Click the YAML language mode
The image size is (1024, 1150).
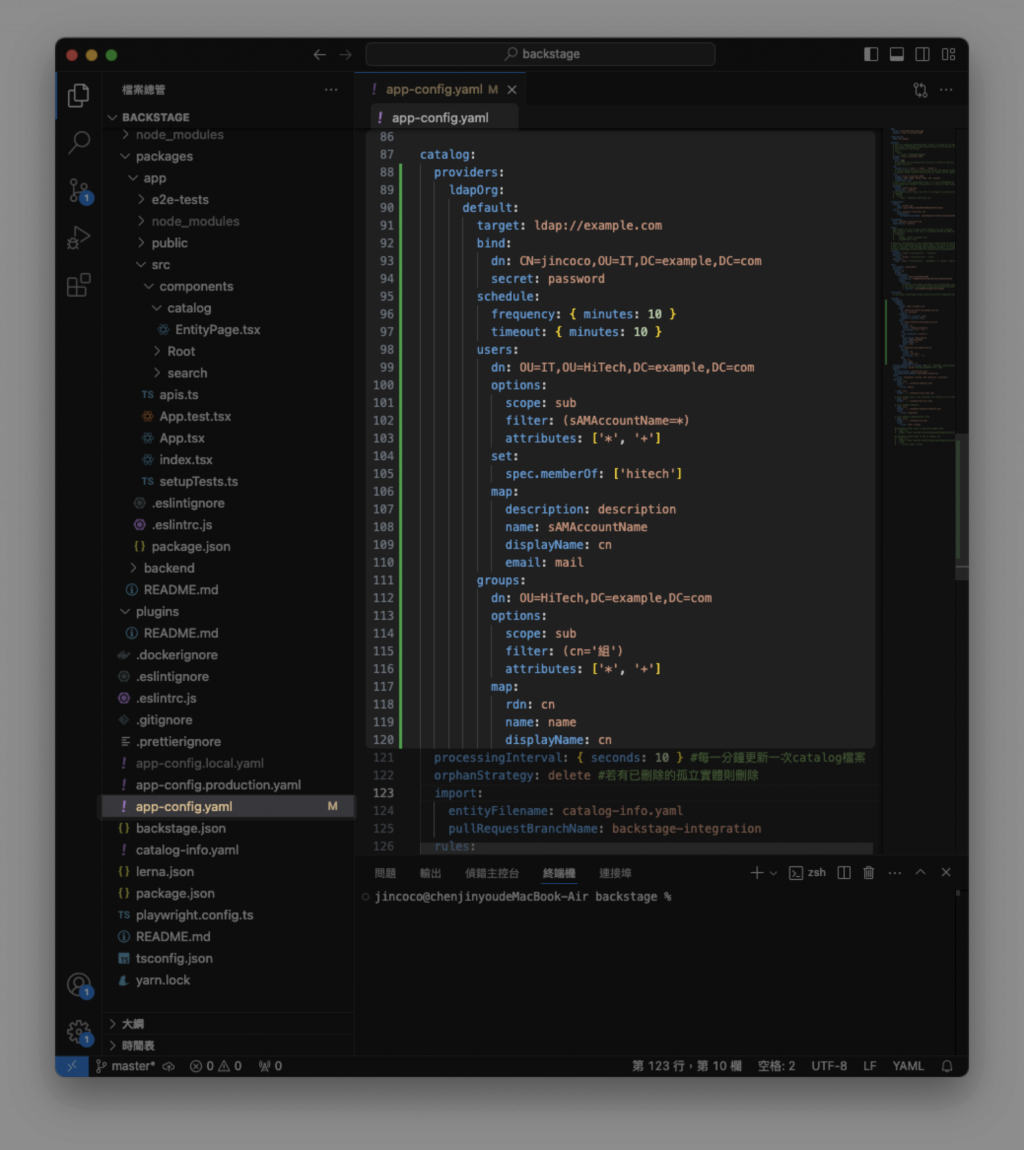pos(908,1066)
